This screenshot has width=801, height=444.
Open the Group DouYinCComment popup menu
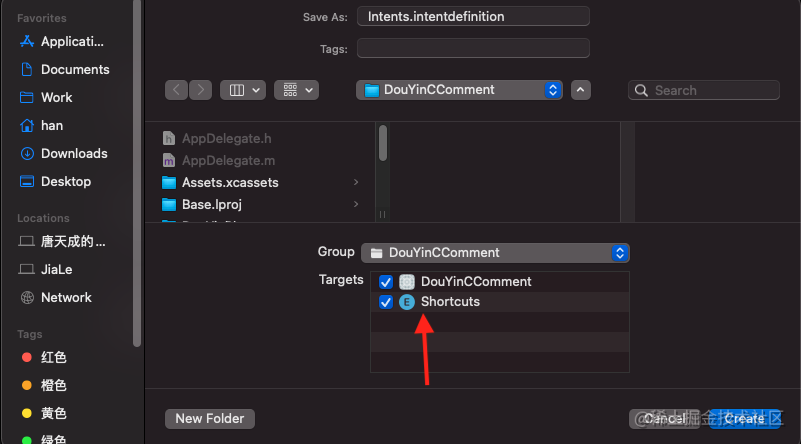pyautogui.click(x=495, y=253)
